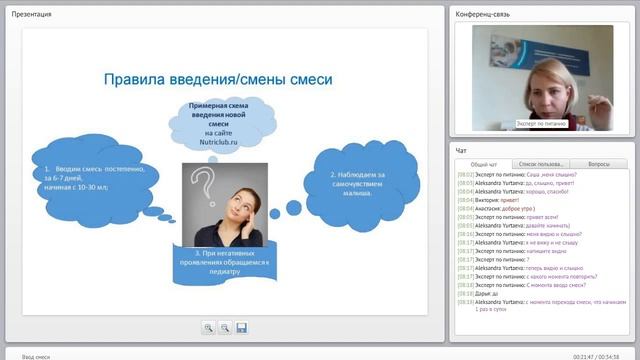Viewport: 640px width, 360px height.
Task: Click the Nutriclub.ru cloud text
Action: (218, 142)
